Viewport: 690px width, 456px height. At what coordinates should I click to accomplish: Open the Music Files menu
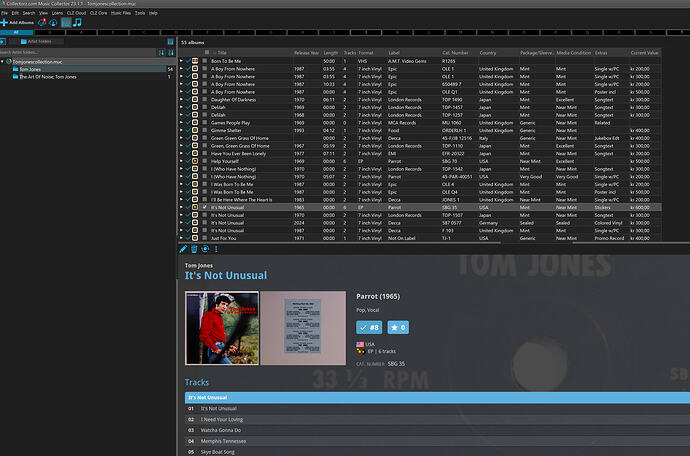pyautogui.click(x=121, y=13)
